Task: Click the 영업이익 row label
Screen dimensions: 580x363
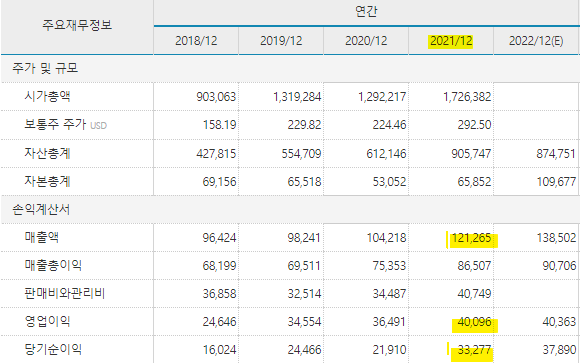Action: tap(47, 321)
